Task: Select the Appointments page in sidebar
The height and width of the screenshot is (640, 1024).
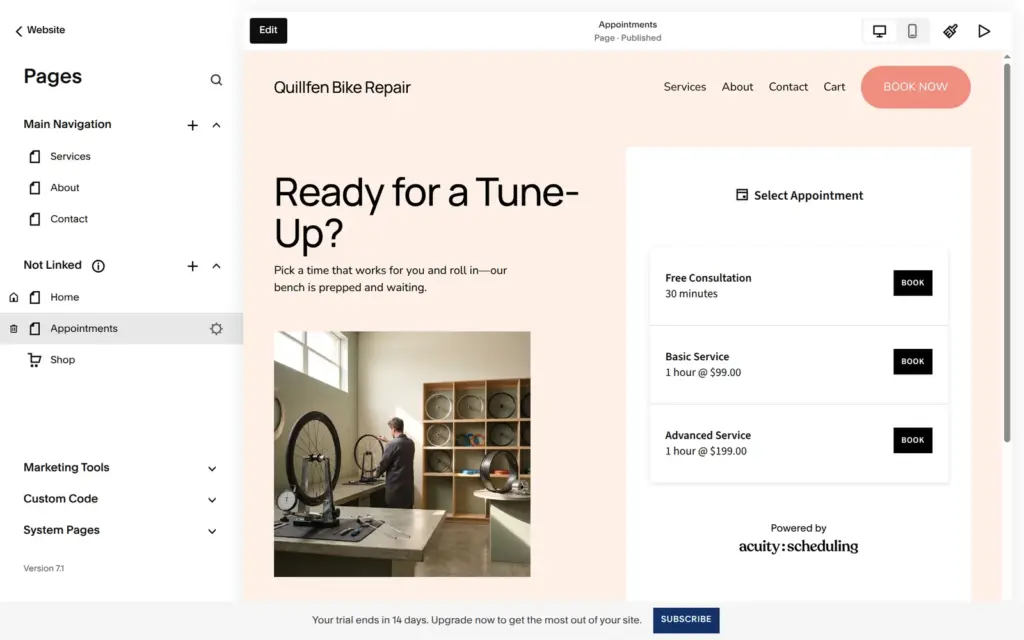Action: [x=121, y=328]
